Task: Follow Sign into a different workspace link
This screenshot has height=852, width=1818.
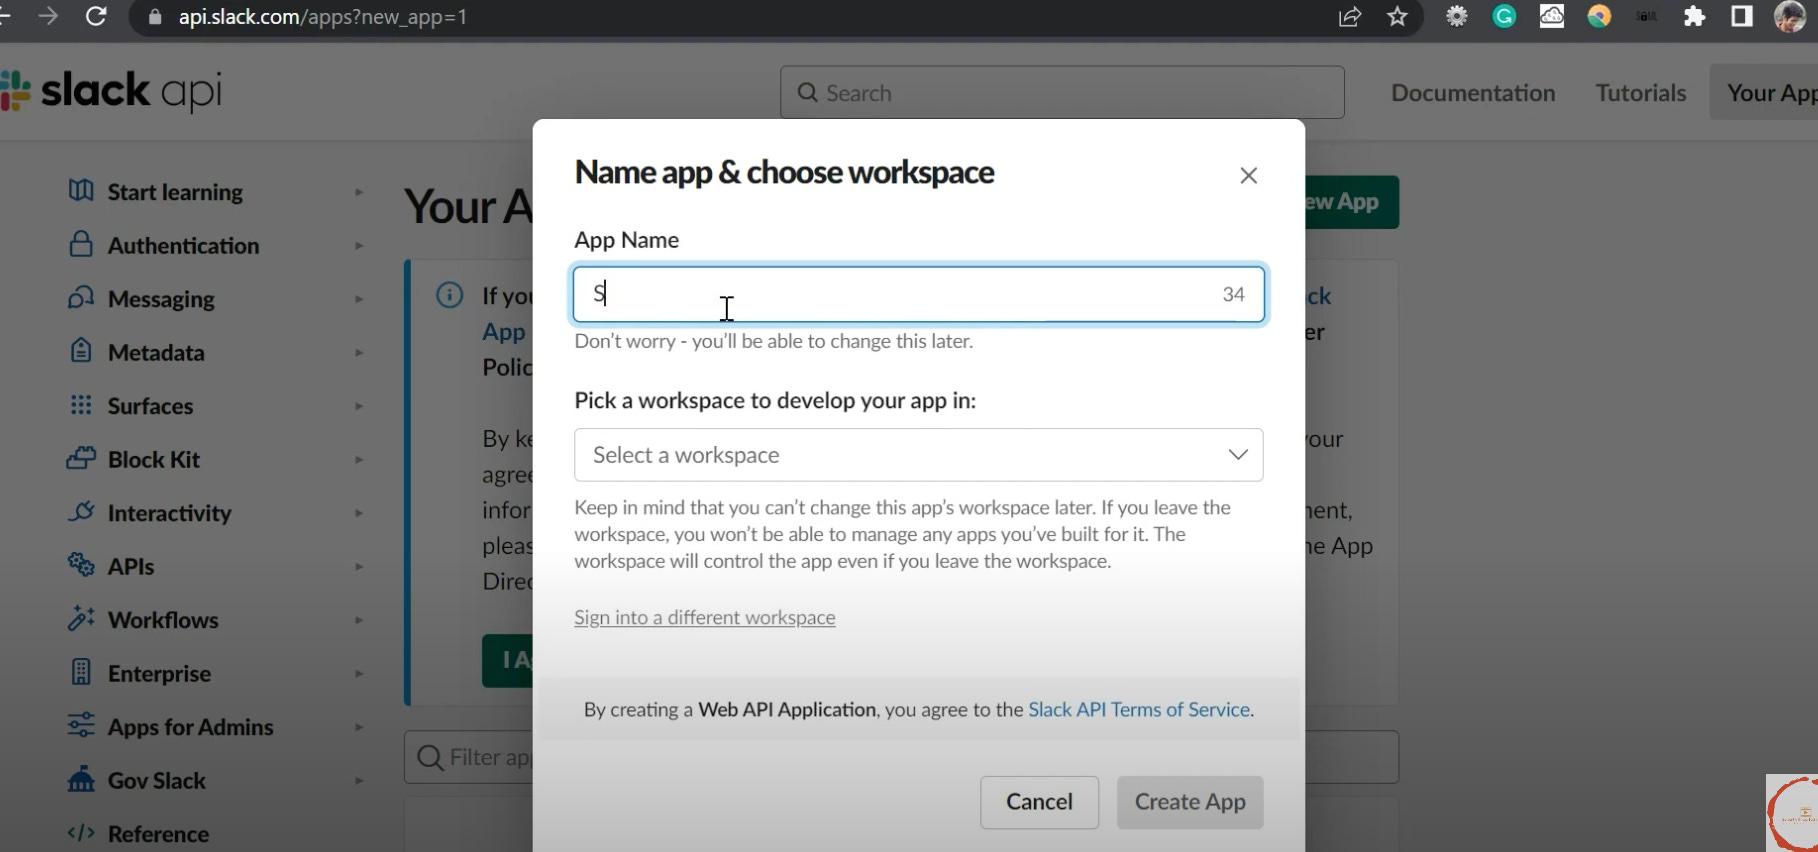Action: coord(705,617)
